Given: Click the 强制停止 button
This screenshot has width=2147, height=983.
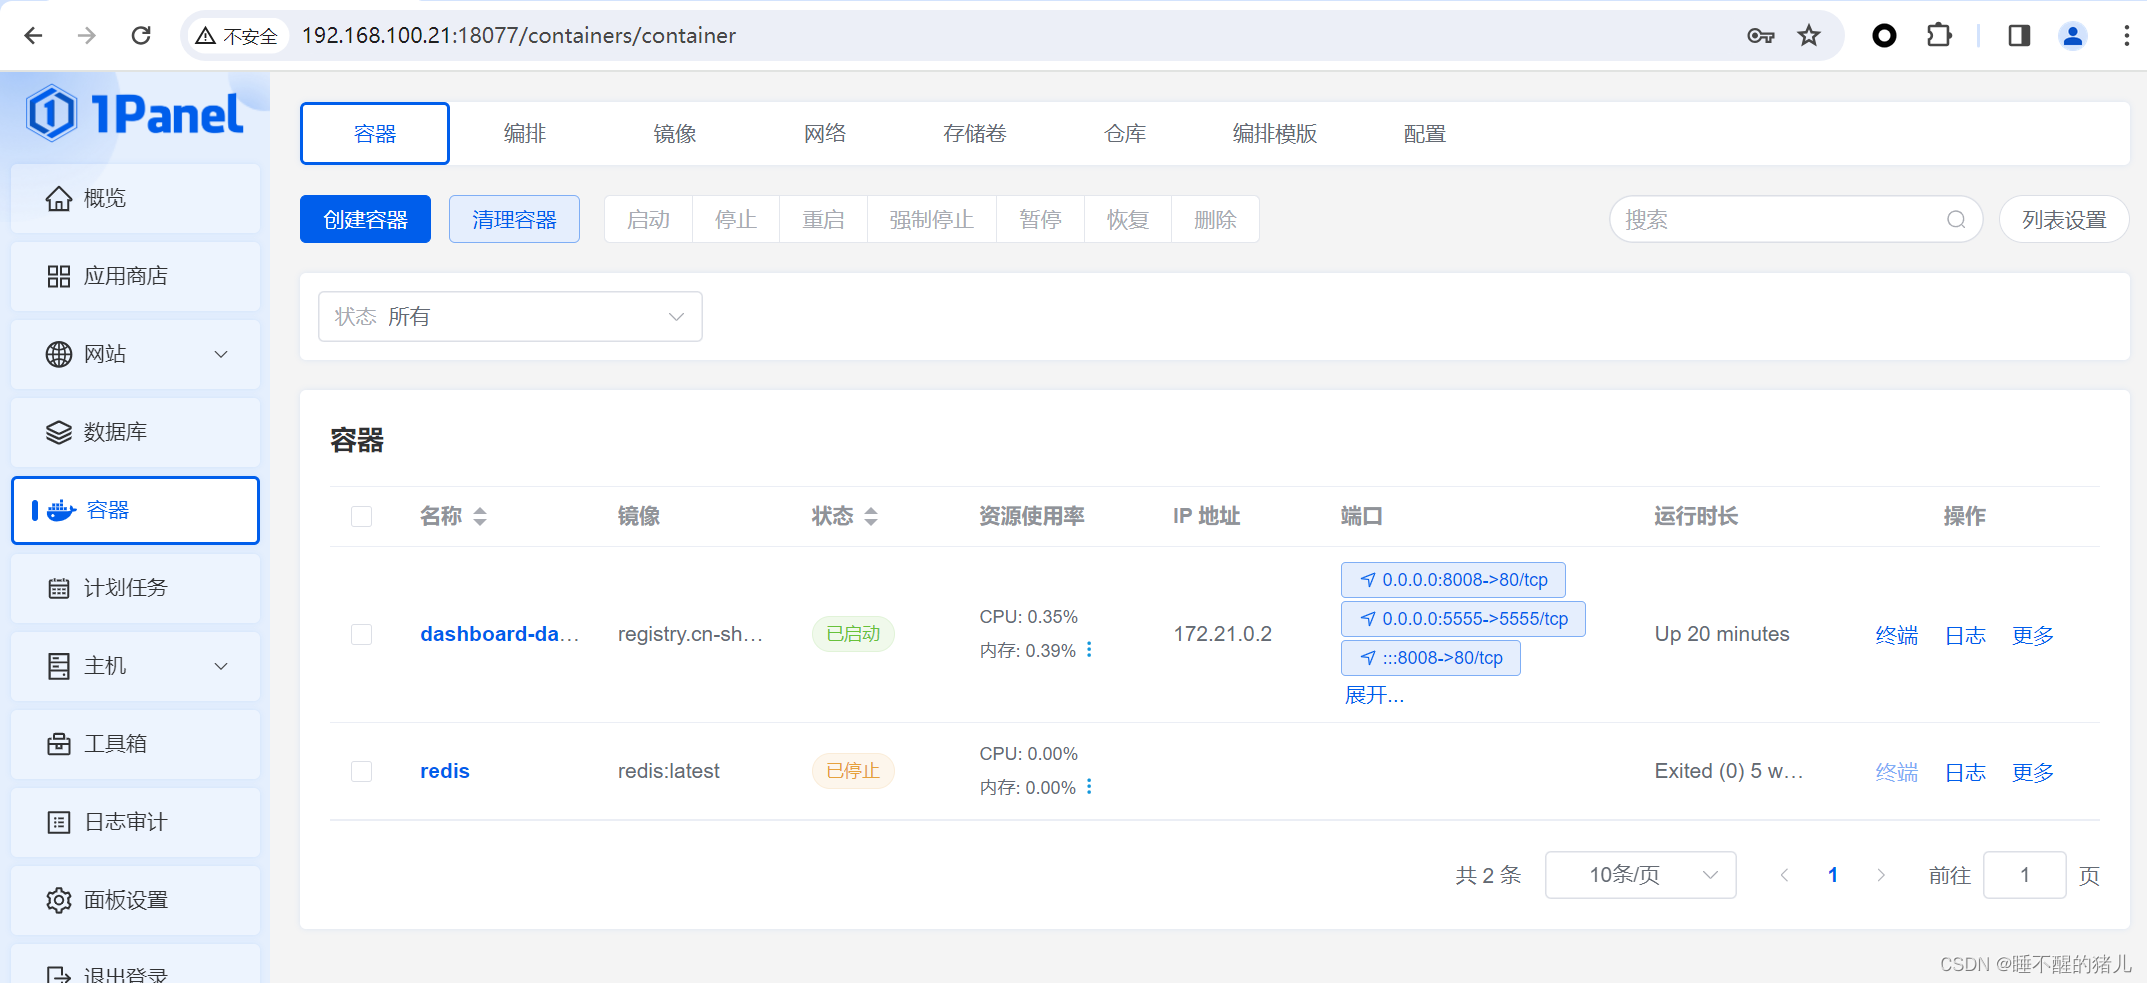Looking at the screenshot, I should click(x=932, y=219).
